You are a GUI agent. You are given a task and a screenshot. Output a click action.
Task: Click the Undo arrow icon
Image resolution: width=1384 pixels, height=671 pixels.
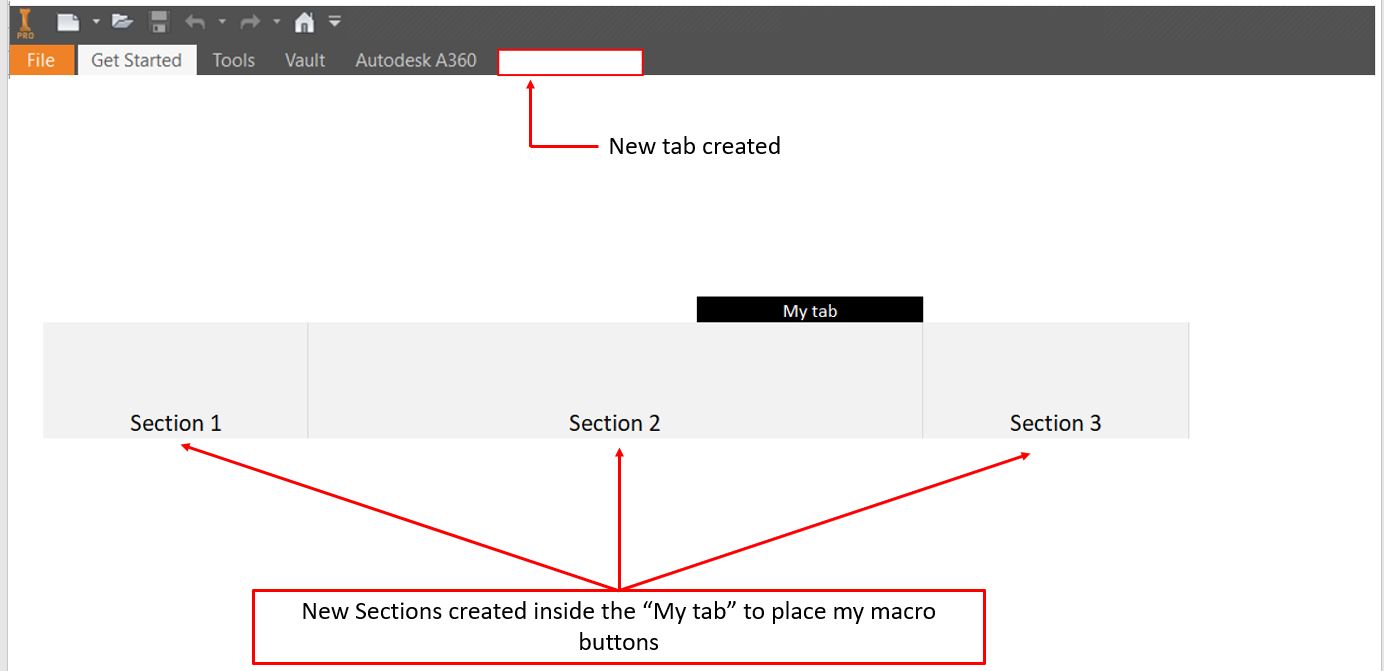[195, 21]
